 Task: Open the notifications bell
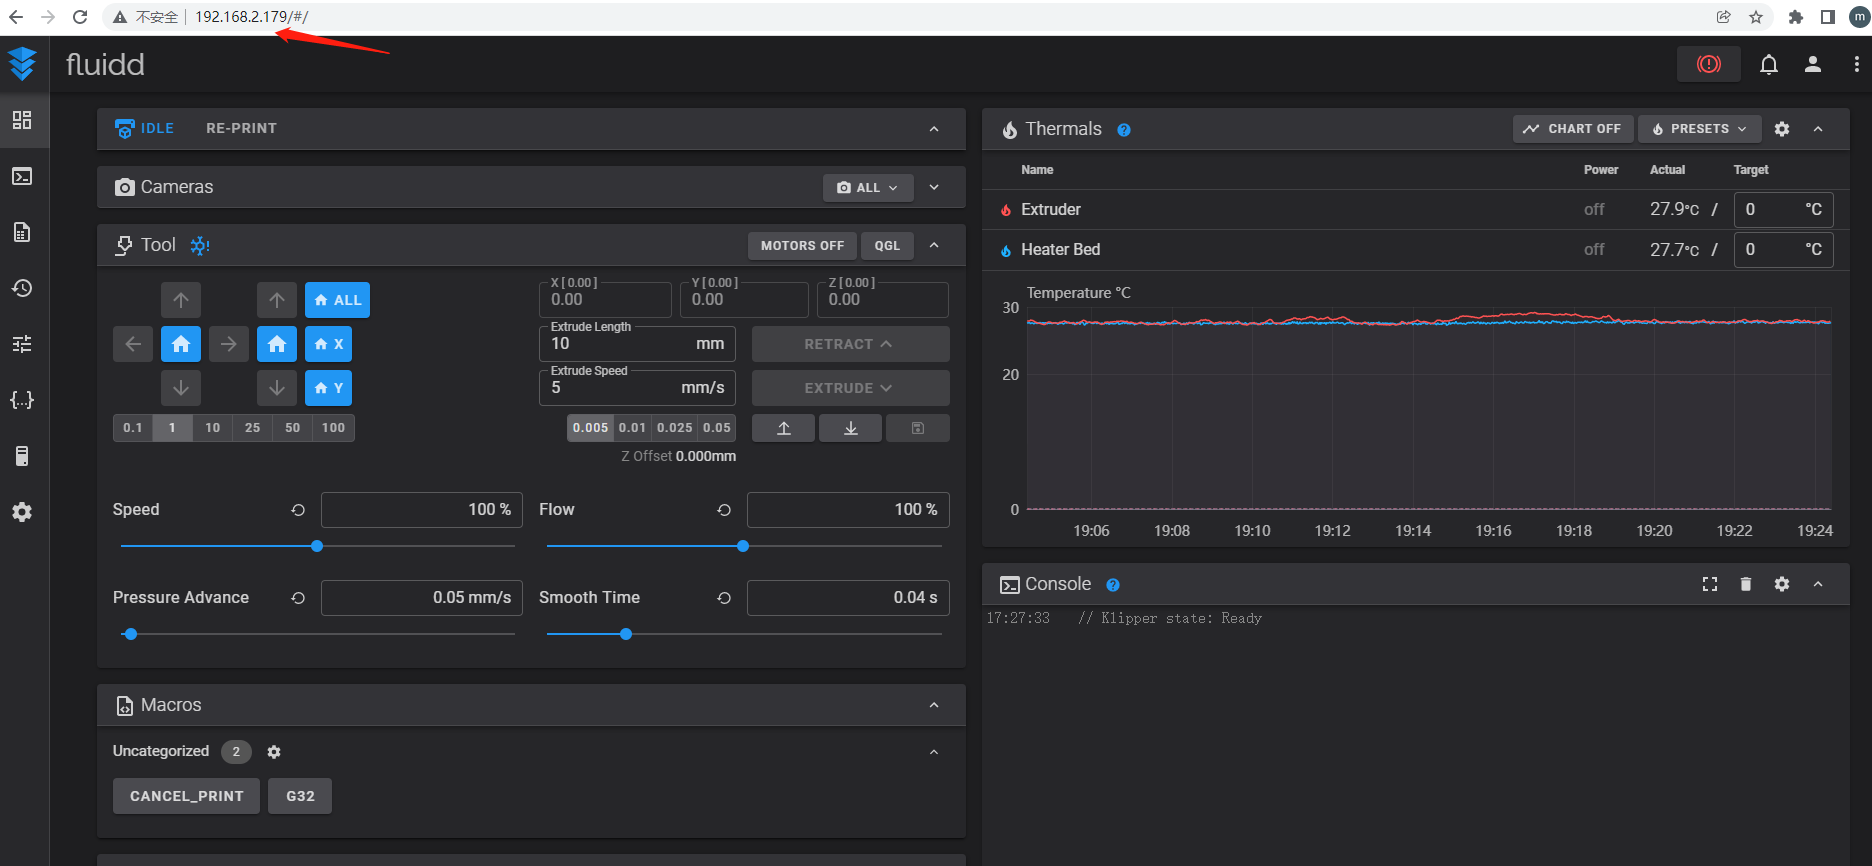1768,65
